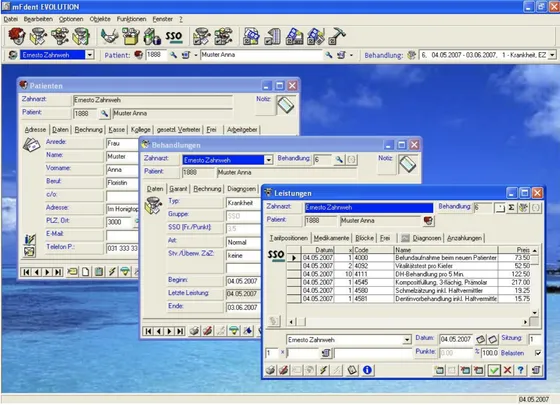Click price cell 122.50 in Leistungen table
Image resolution: width=560 pixels, height=405 pixels.
pyautogui.click(x=515, y=274)
